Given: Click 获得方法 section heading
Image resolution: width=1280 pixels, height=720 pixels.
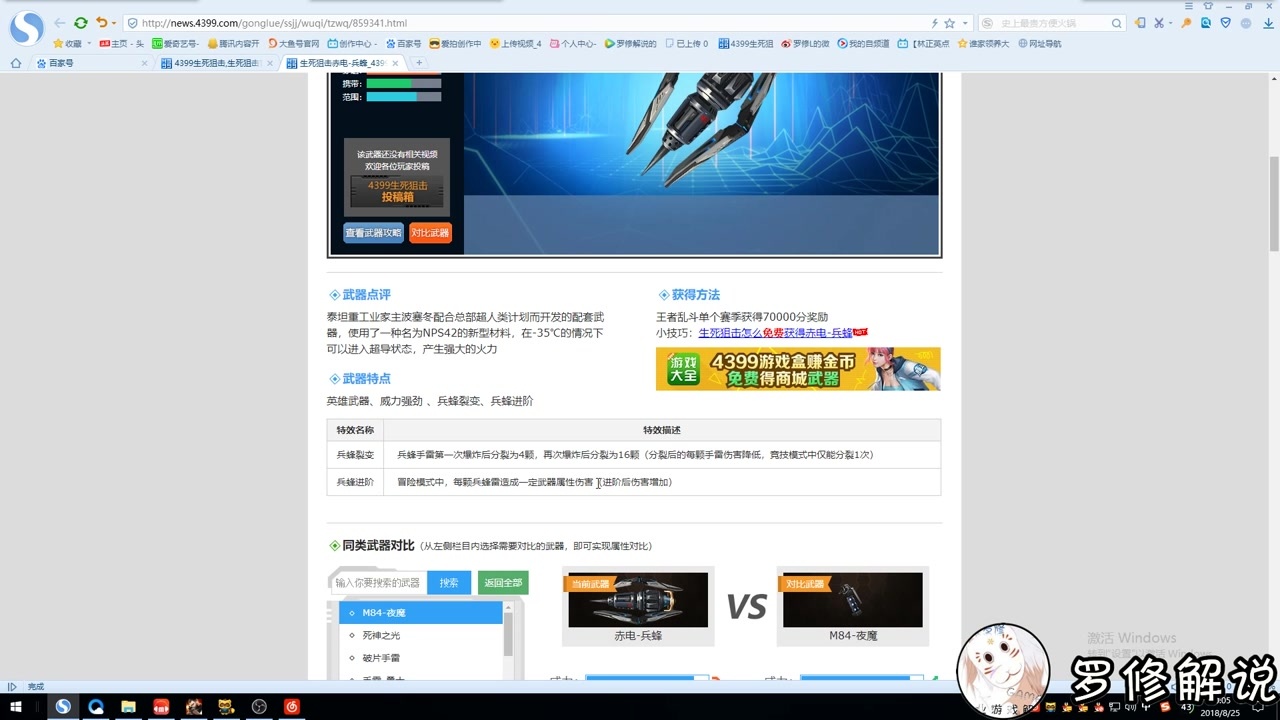Looking at the screenshot, I should pos(695,295).
